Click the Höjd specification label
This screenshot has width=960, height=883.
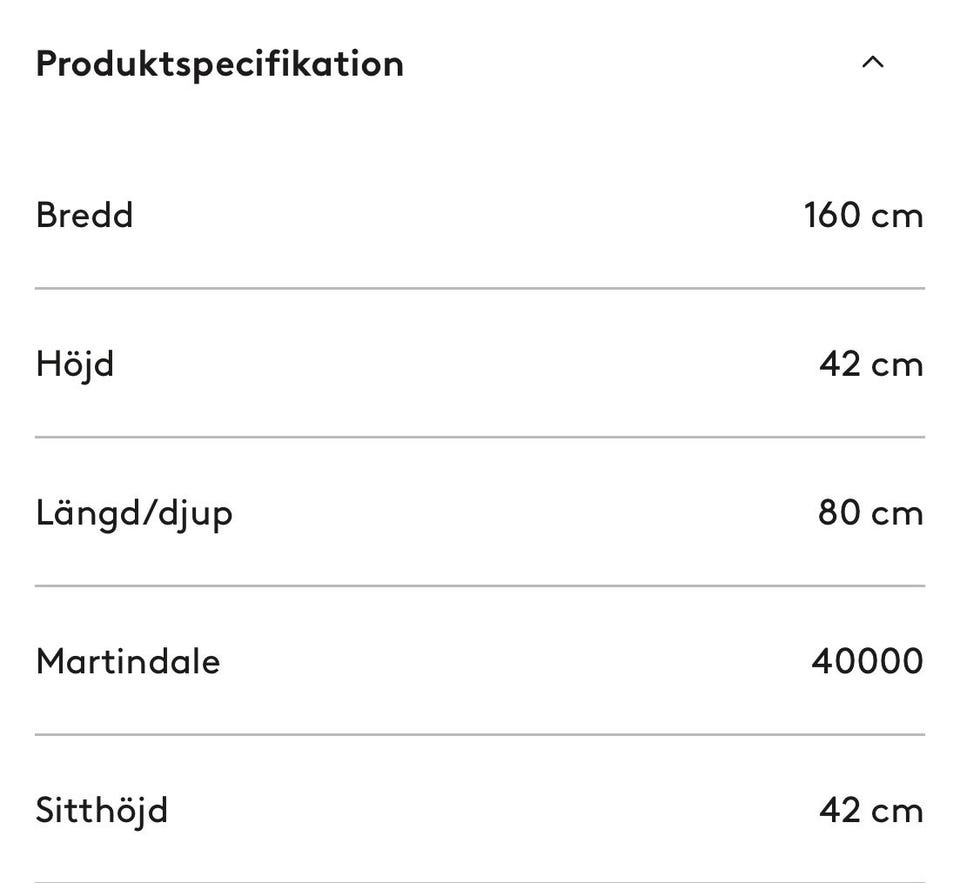75,363
